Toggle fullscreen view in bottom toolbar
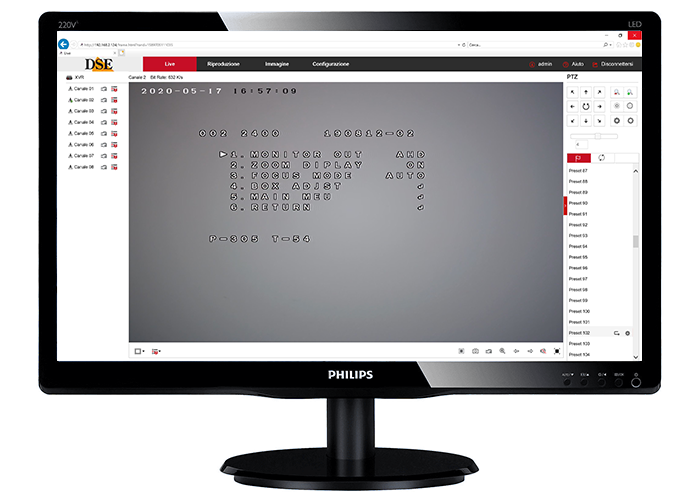This screenshot has width=700, height=500. tap(557, 351)
